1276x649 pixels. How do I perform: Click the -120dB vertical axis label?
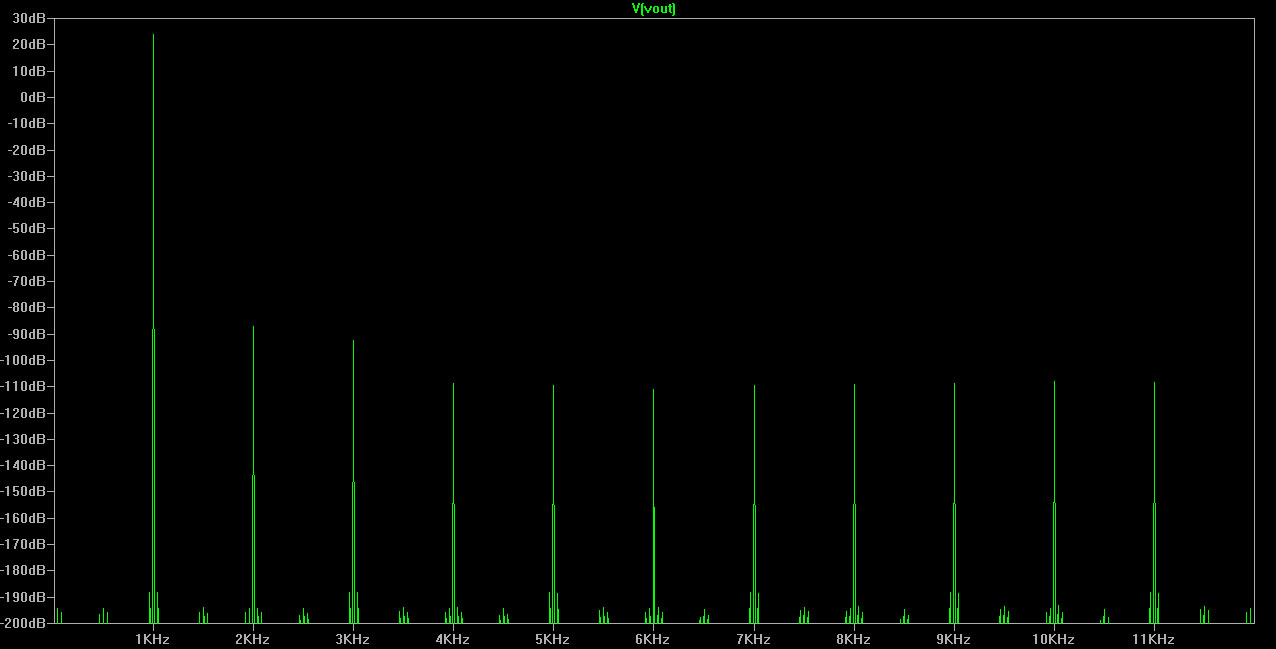click(x=24, y=413)
